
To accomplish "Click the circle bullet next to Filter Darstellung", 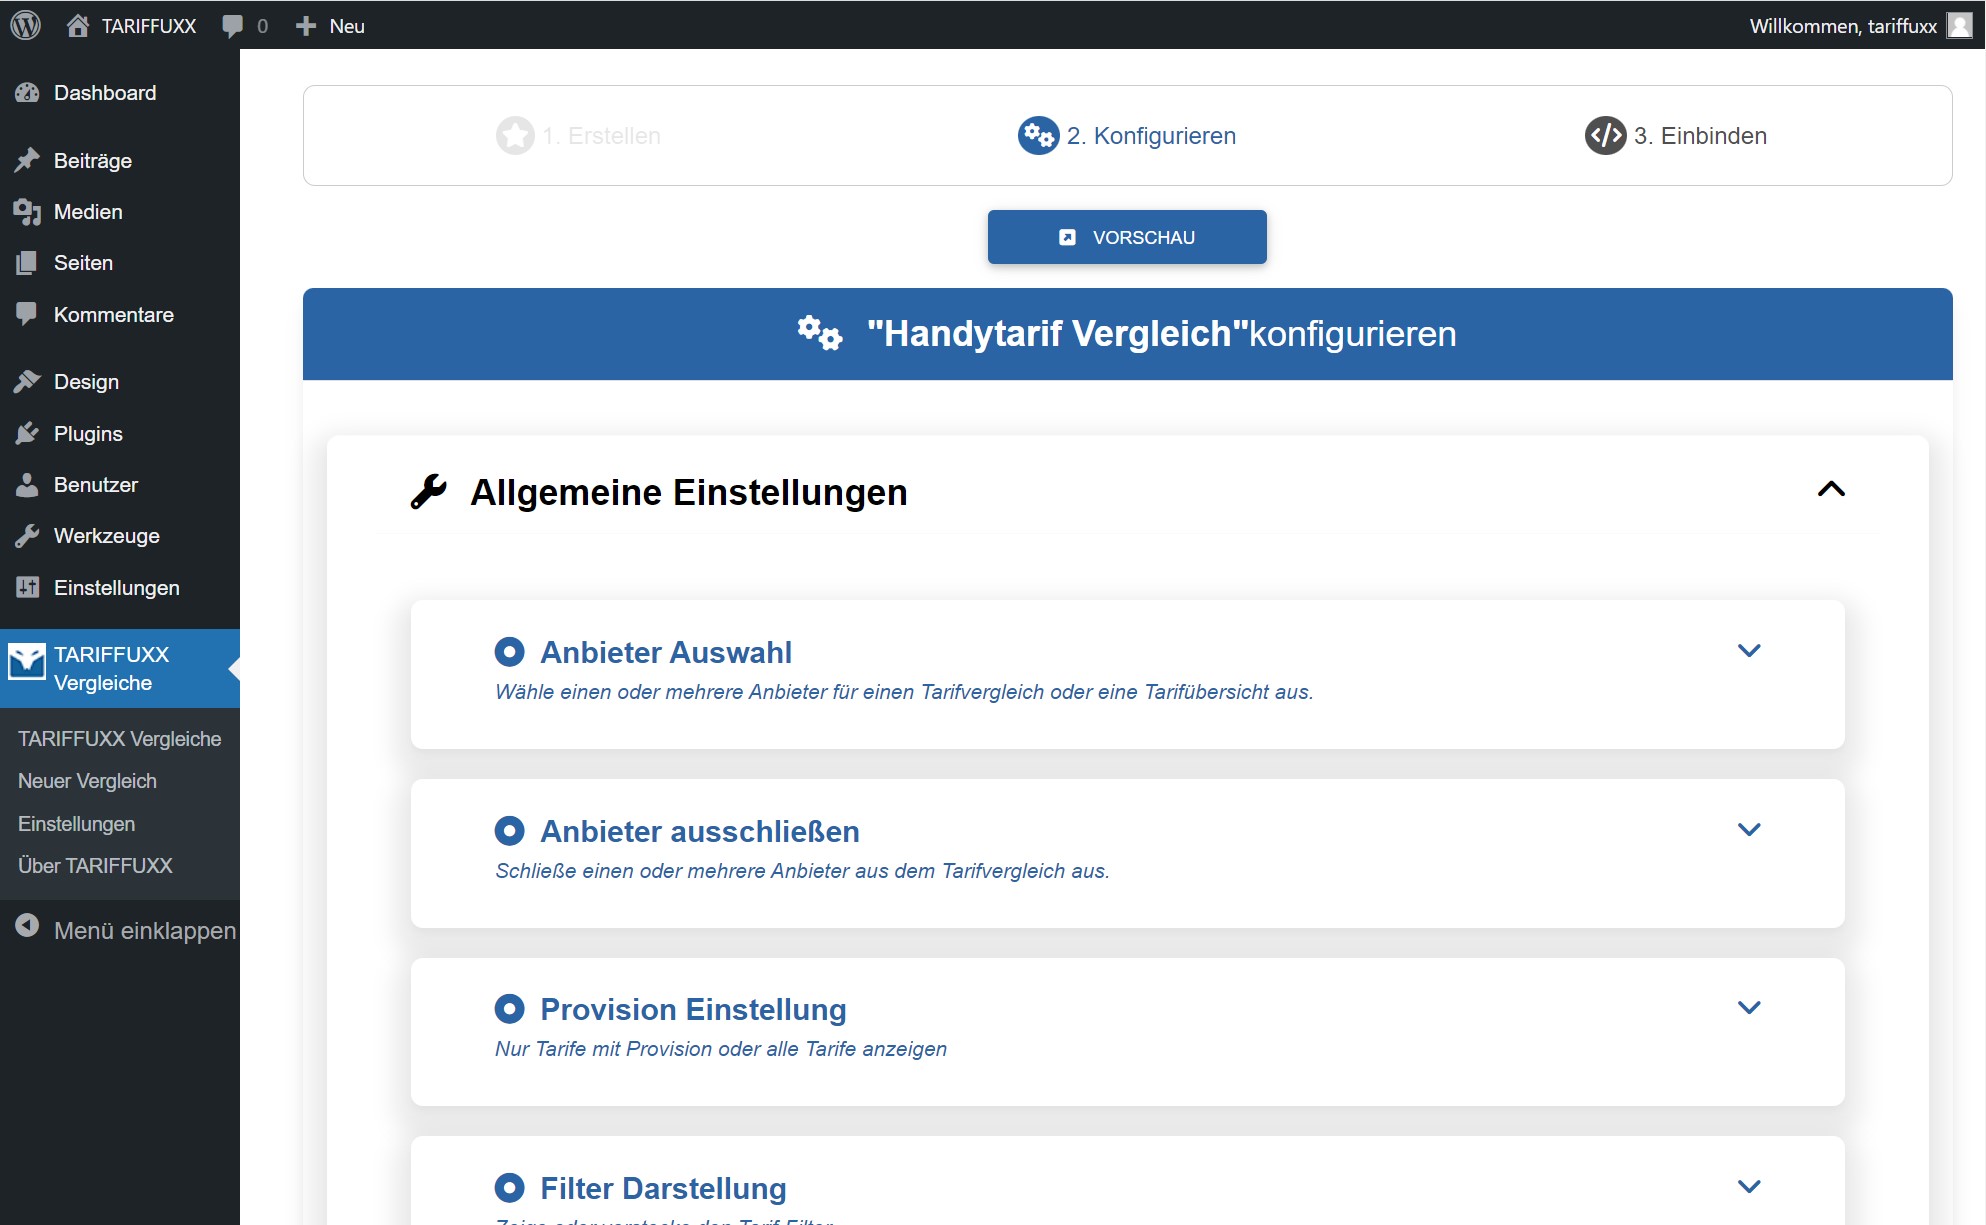I will point(509,1187).
